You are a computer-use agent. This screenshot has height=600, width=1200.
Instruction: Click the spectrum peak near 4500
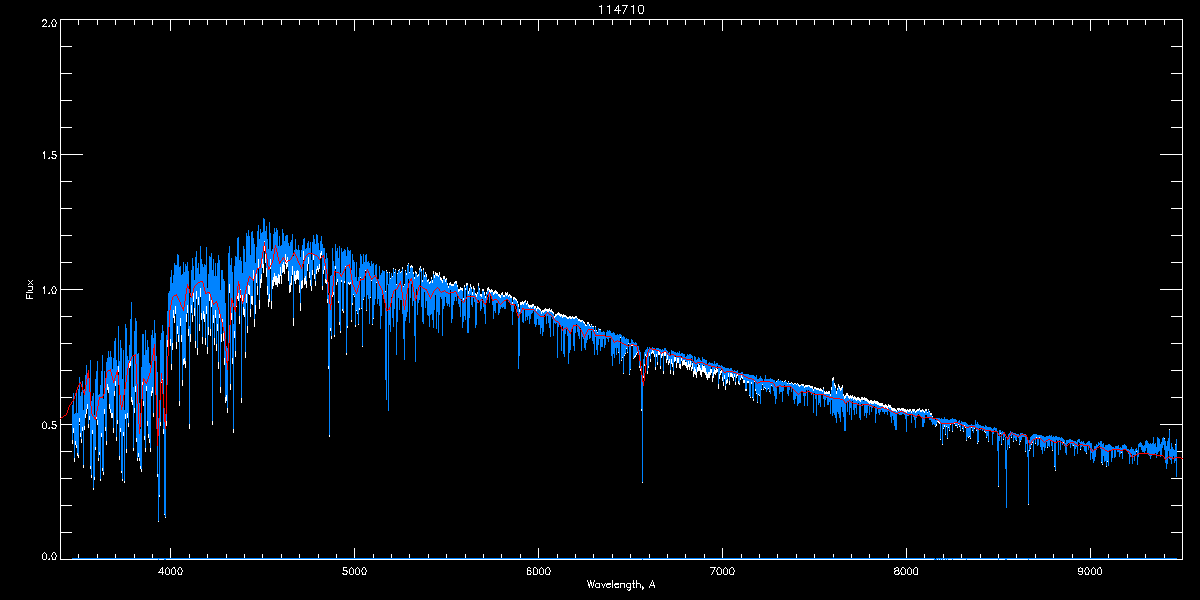click(264, 221)
